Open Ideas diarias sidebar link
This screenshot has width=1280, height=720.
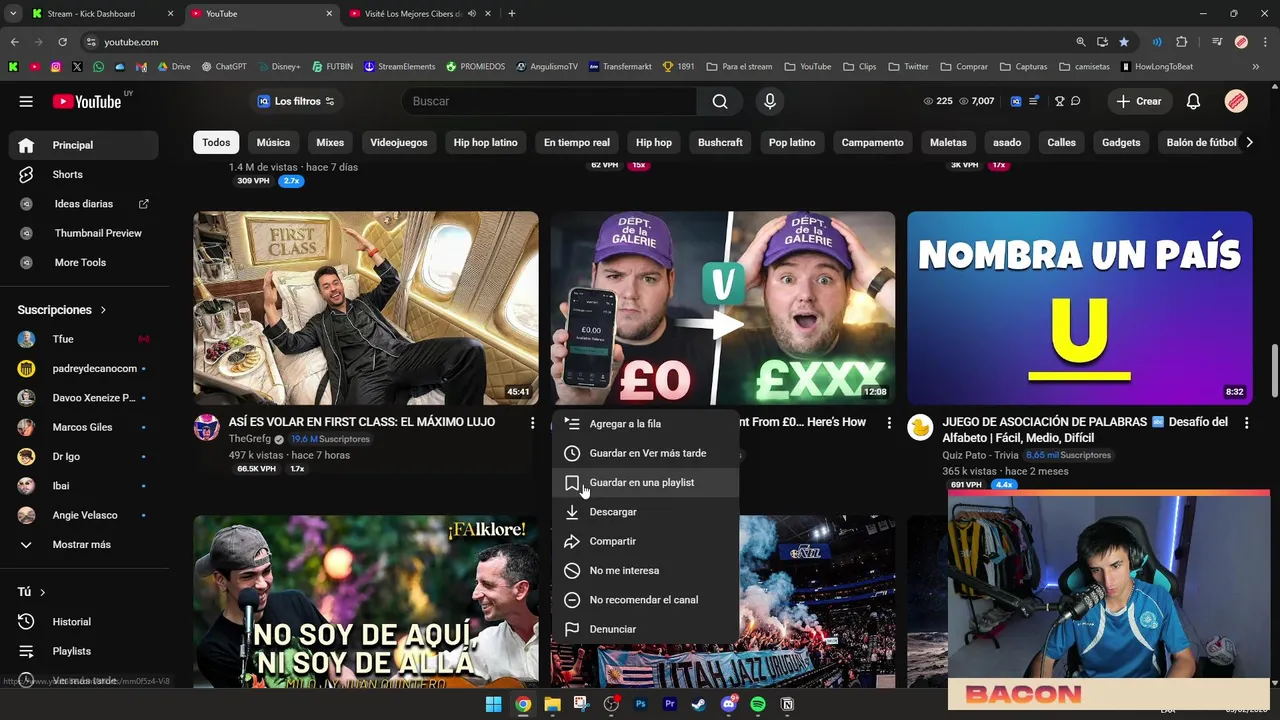84,204
